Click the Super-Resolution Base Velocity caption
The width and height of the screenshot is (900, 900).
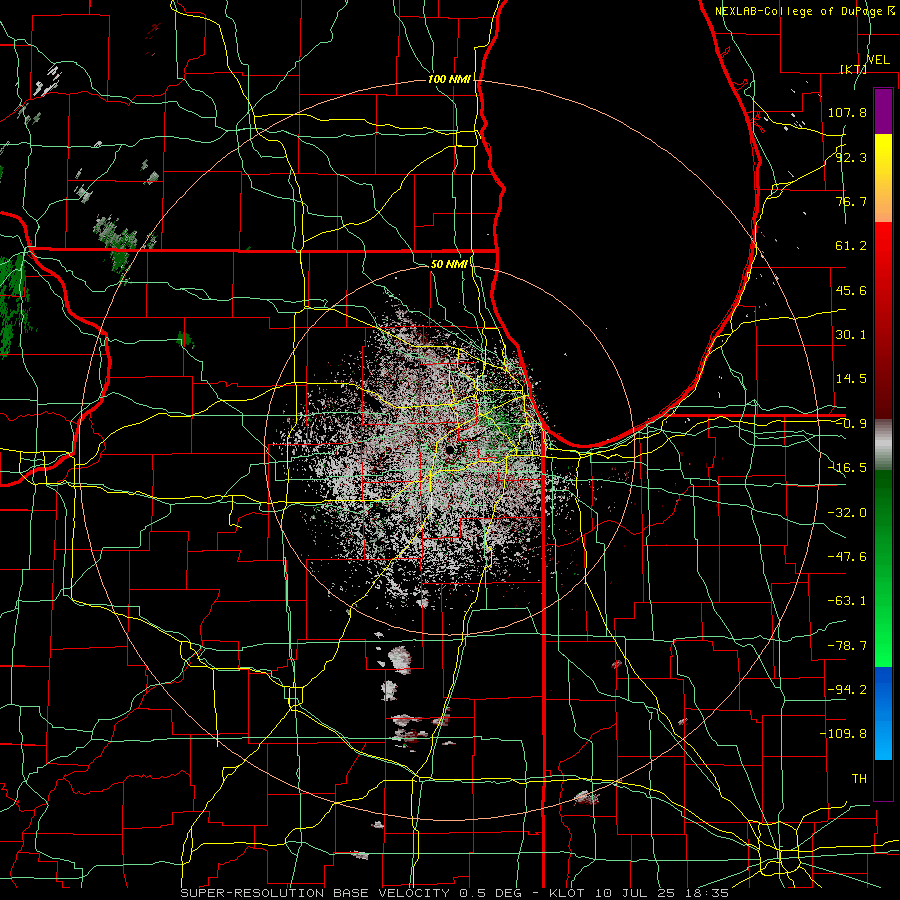click(x=455, y=893)
